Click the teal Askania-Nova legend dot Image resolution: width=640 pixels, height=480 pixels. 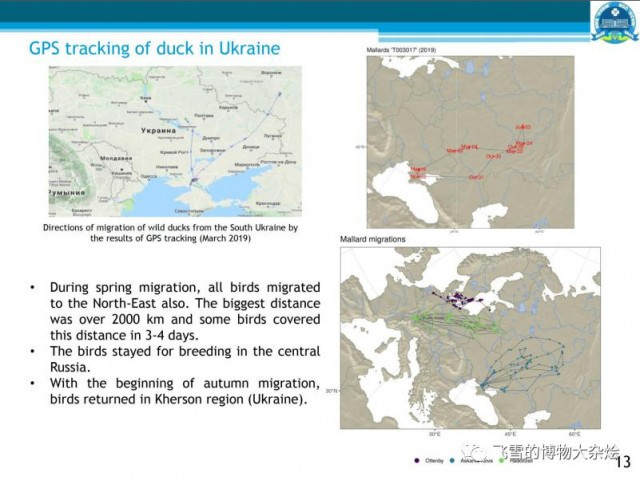click(452, 460)
